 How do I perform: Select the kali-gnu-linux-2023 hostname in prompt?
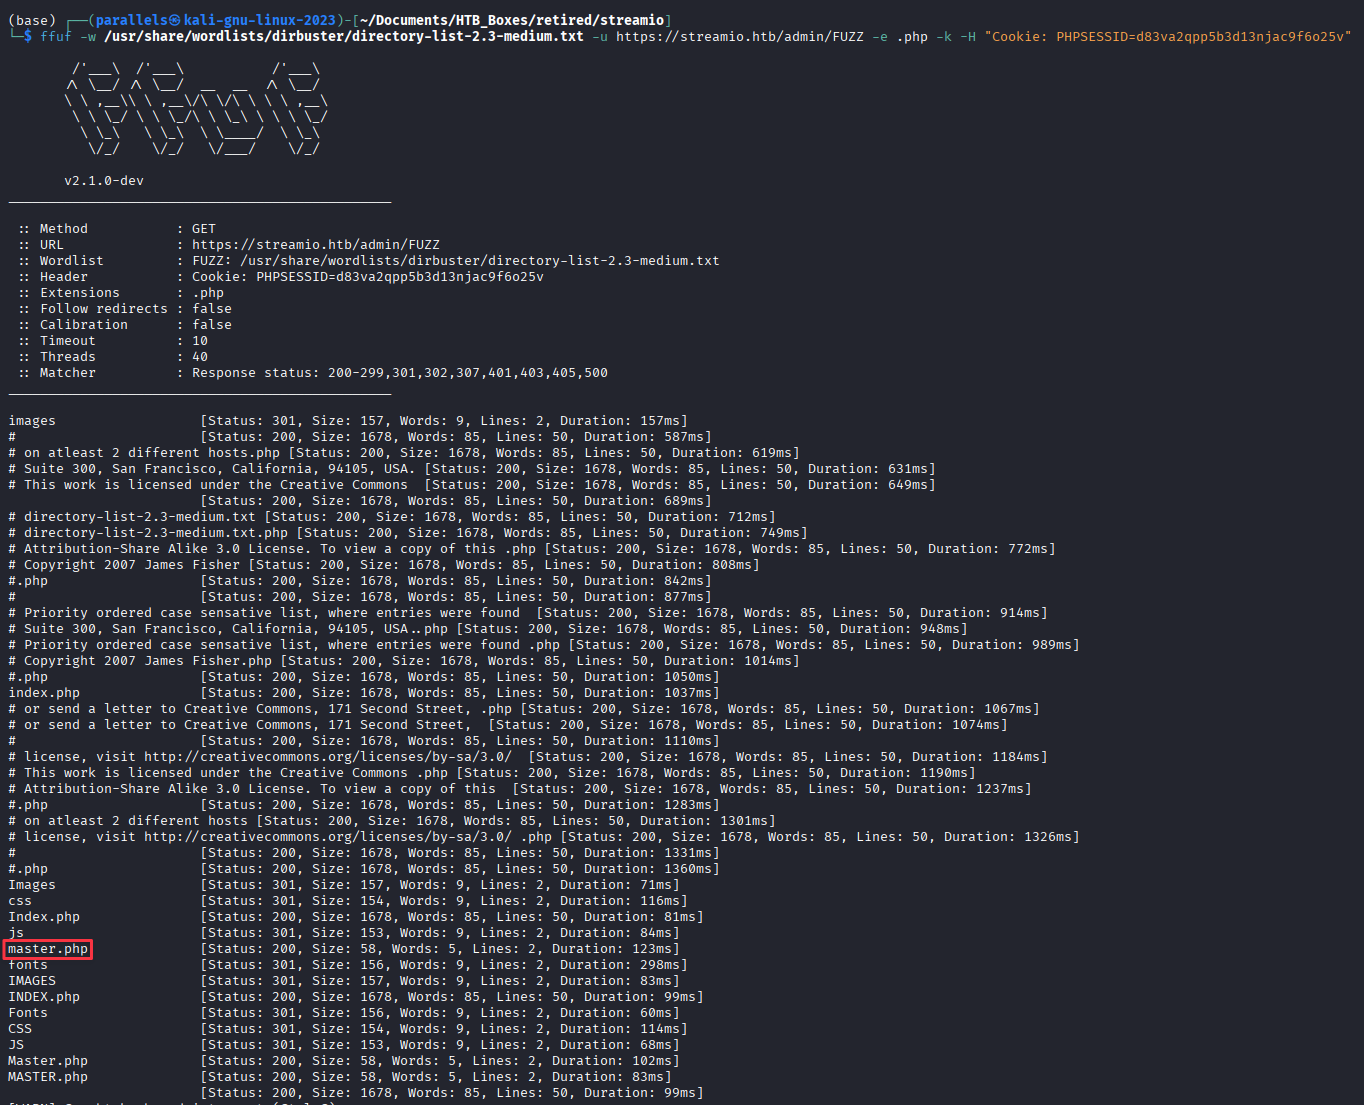click(260, 20)
